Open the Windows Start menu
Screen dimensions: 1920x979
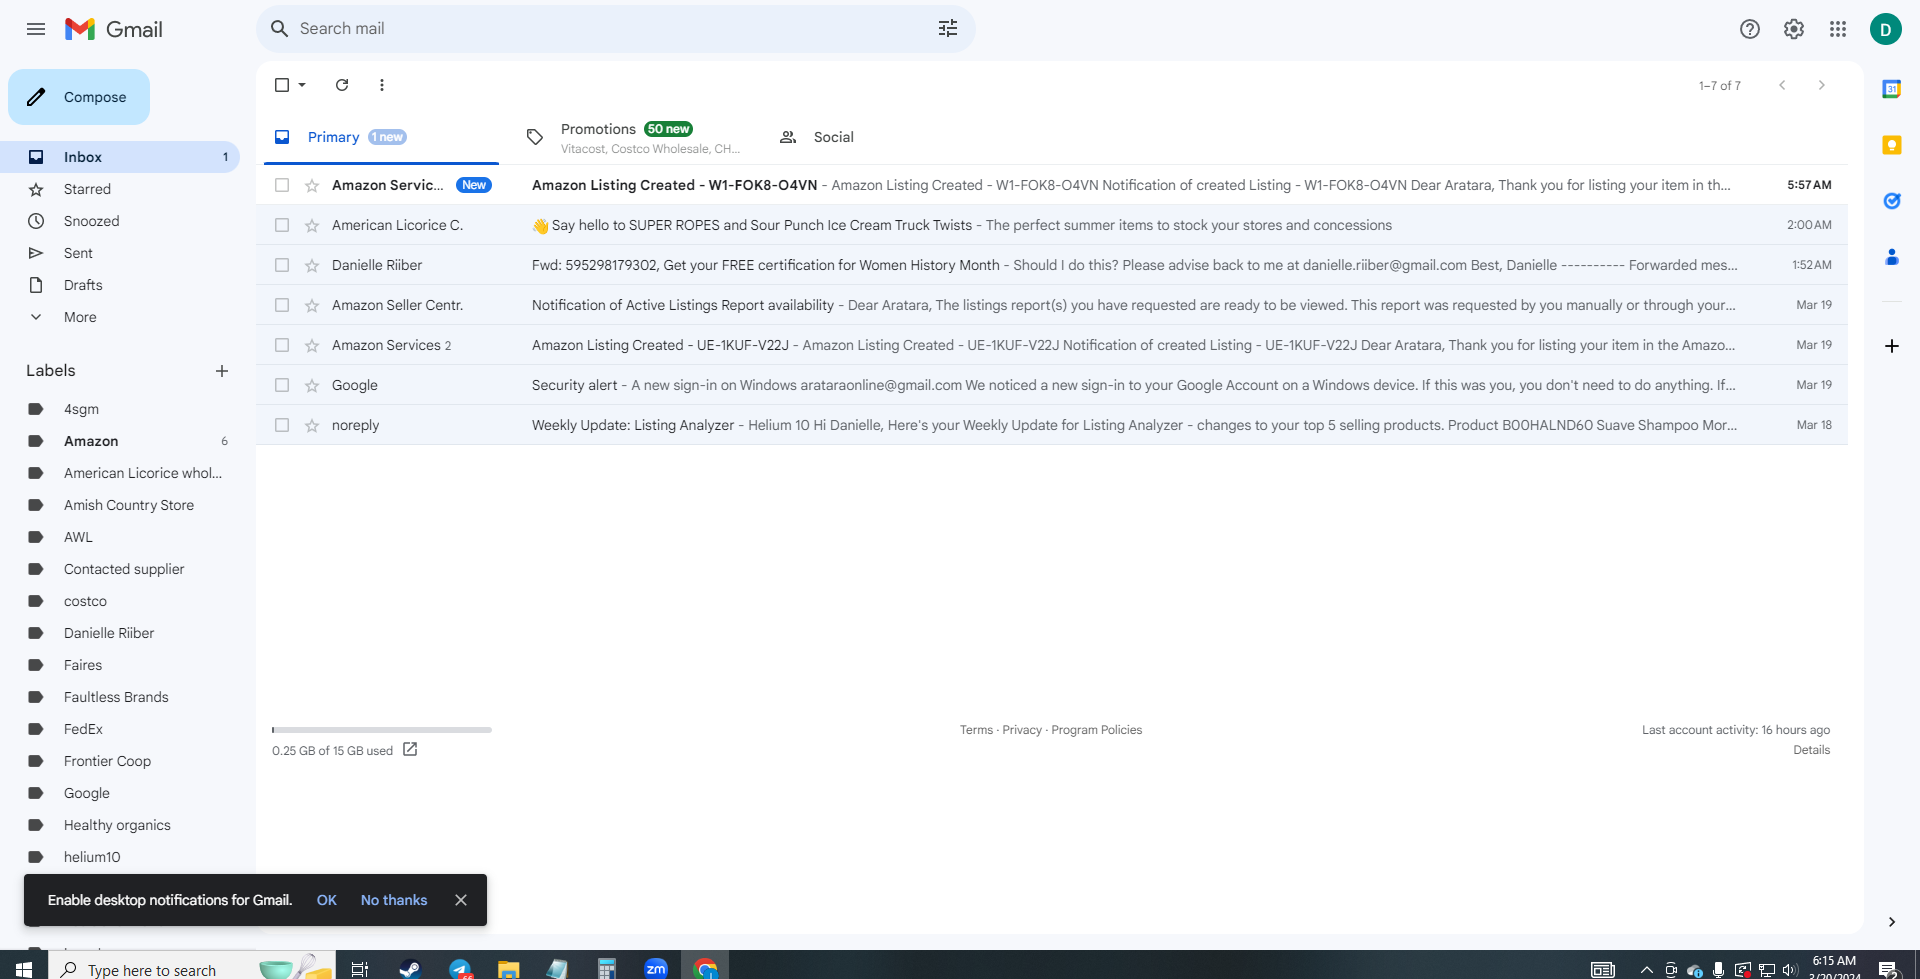pos(23,968)
